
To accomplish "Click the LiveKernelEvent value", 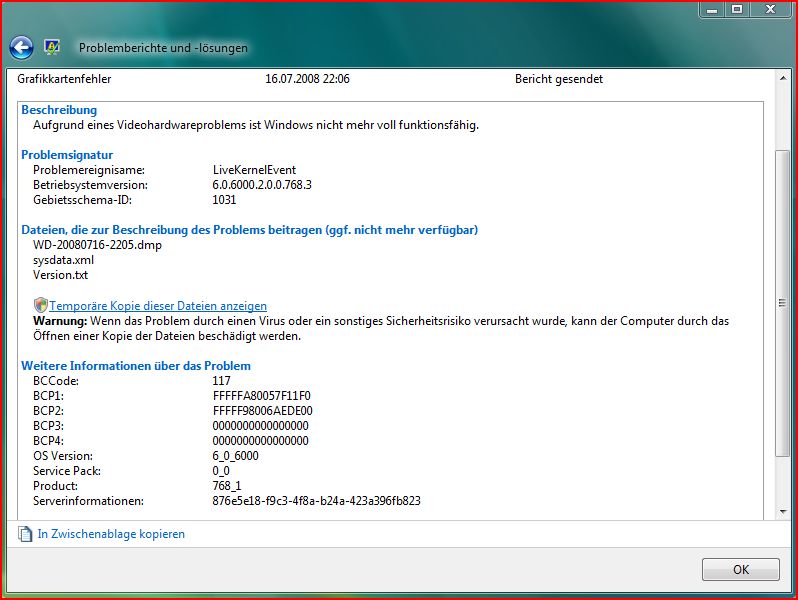I will click(254, 170).
